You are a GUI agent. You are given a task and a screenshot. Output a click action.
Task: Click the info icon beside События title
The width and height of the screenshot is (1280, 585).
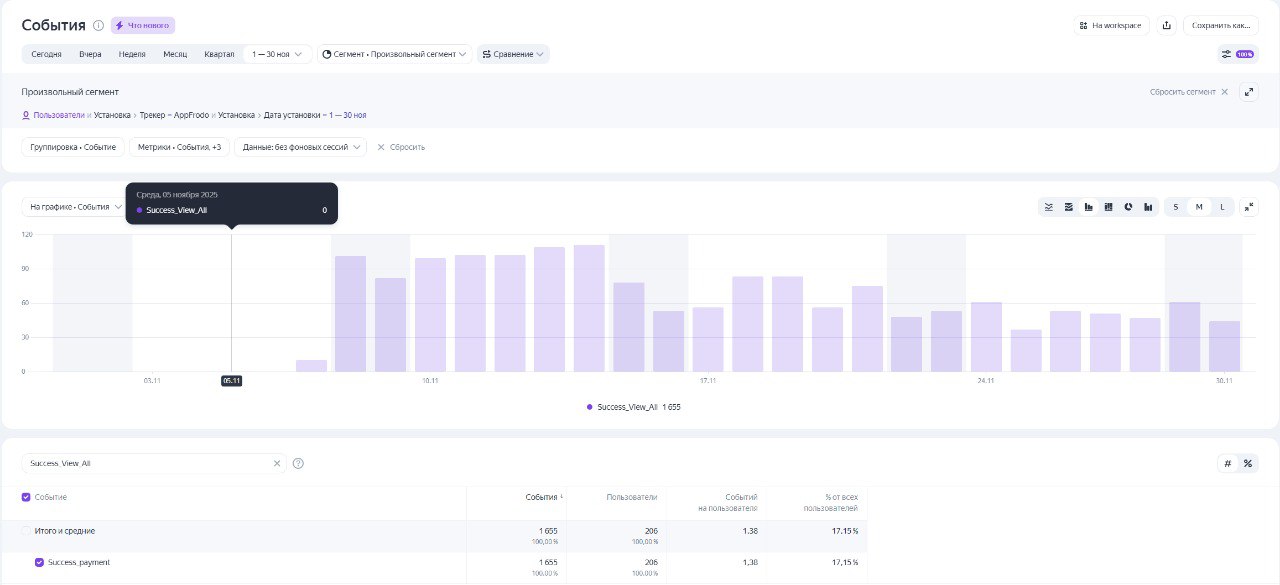click(98, 25)
